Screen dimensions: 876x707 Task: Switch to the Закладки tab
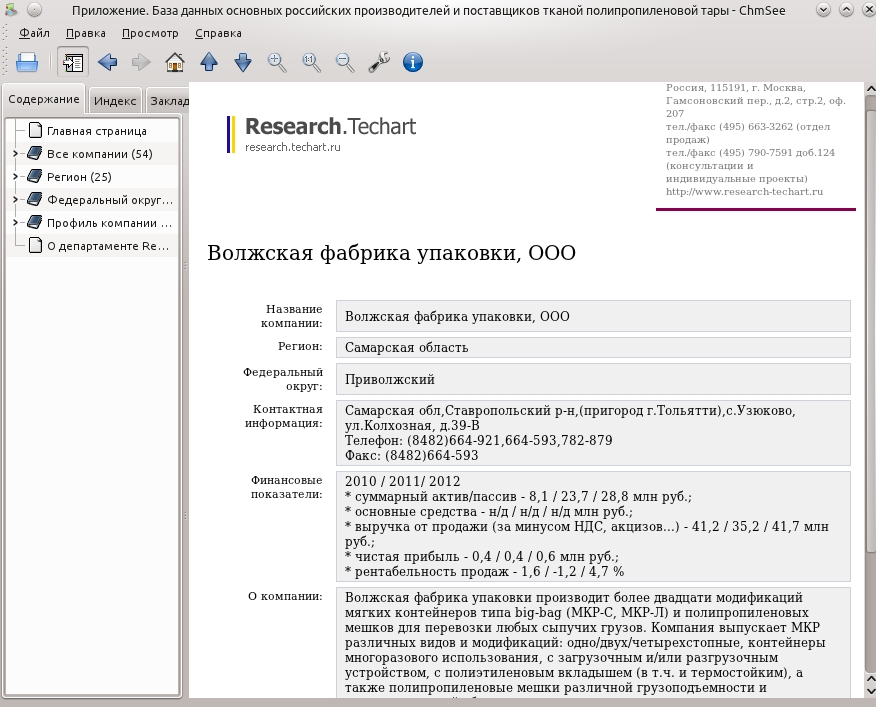(168, 101)
